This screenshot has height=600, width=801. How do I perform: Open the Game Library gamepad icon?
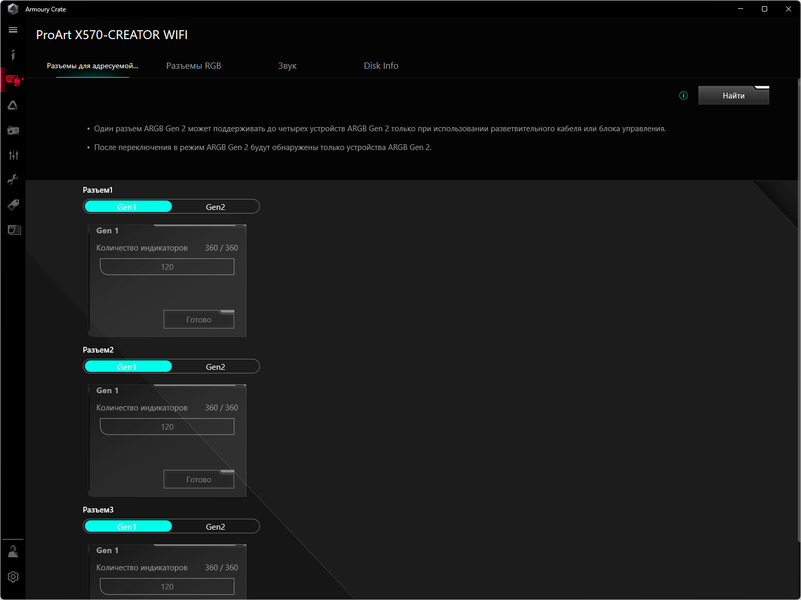pos(13,130)
